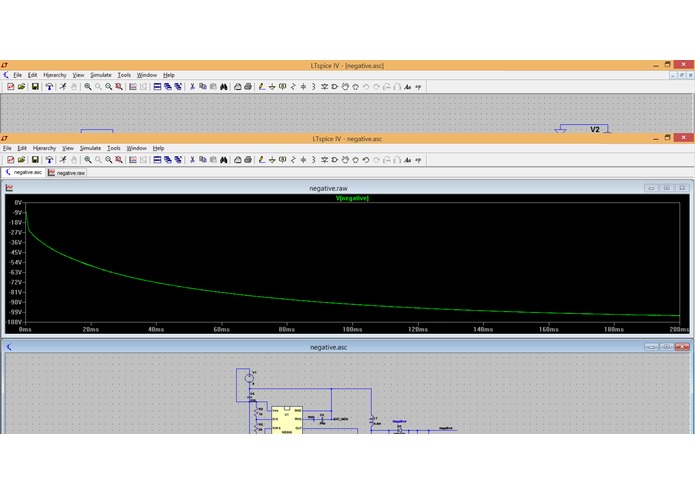Open Help menu in back LTspice window

tap(169, 75)
